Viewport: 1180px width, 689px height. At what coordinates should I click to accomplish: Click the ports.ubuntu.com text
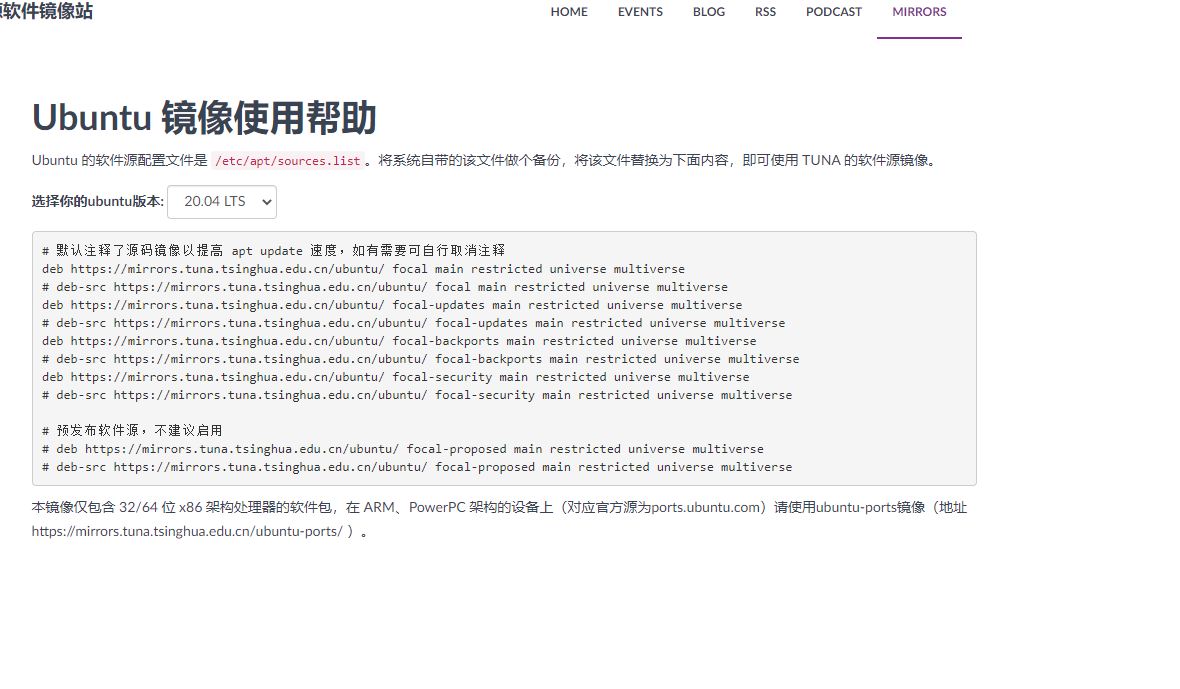tap(706, 508)
